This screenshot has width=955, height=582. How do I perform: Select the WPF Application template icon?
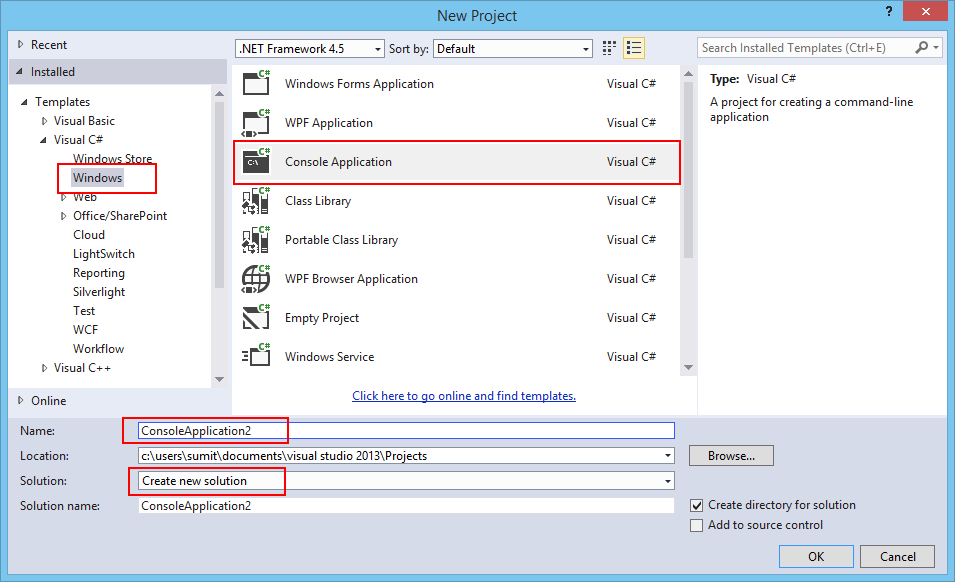tap(256, 122)
